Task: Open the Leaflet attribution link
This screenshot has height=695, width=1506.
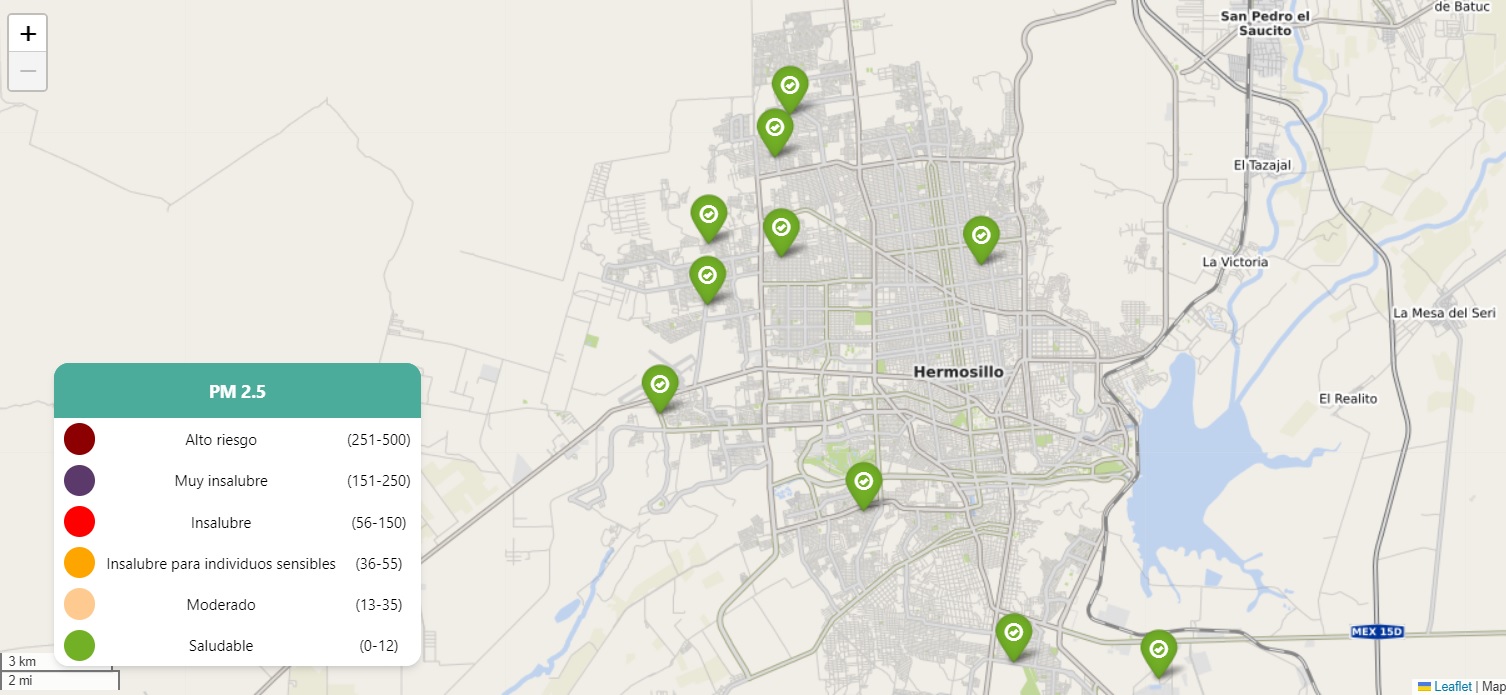Action: 1452,686
